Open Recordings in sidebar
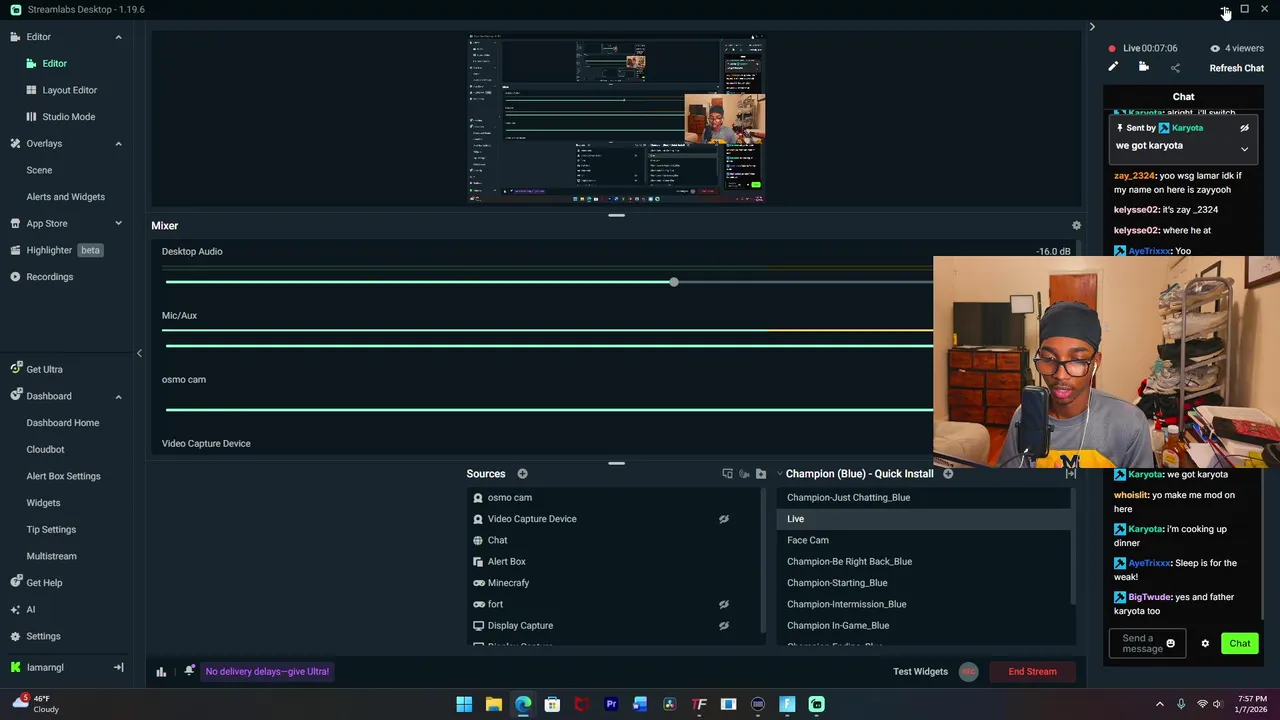Screen dimensions: 1280x720 (50, 277)
